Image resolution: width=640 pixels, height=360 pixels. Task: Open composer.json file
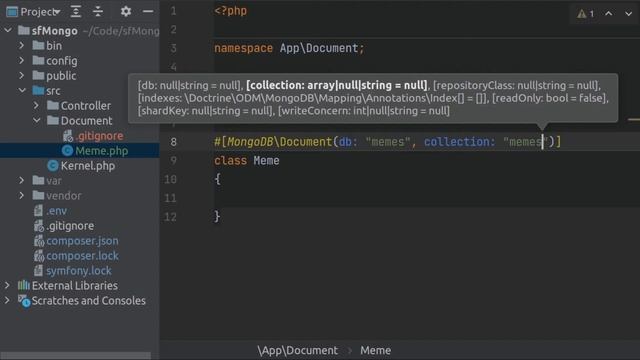[82, 241]
